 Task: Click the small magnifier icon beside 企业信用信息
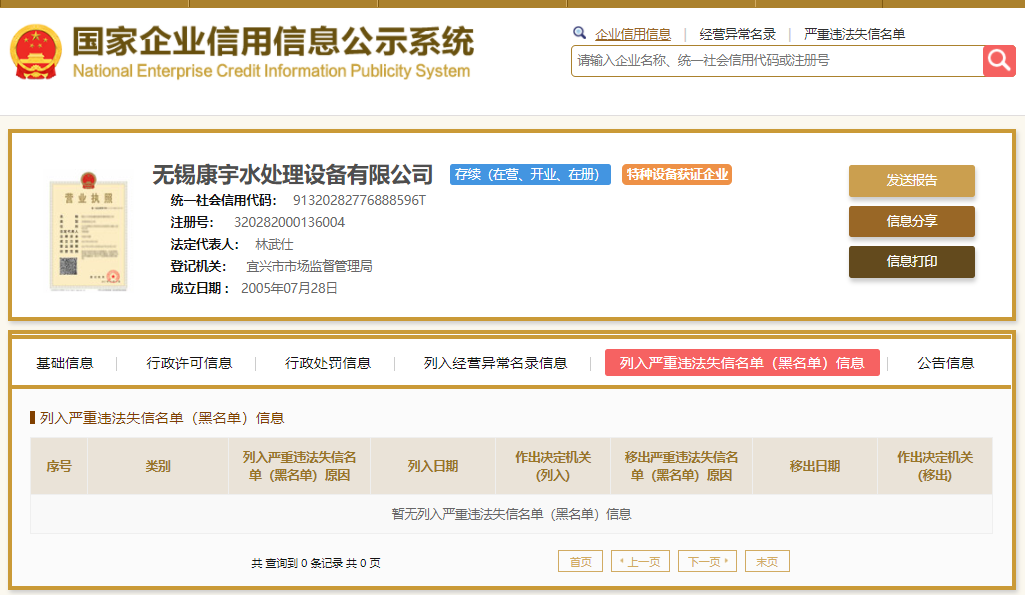[579, 33]
